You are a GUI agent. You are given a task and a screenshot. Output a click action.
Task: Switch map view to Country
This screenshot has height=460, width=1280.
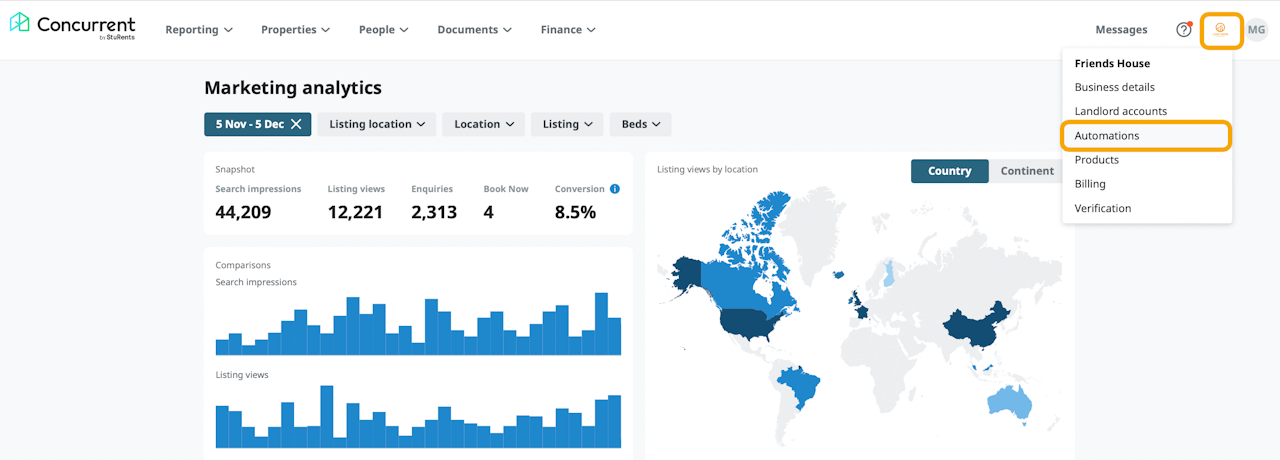tap(949, 171)
